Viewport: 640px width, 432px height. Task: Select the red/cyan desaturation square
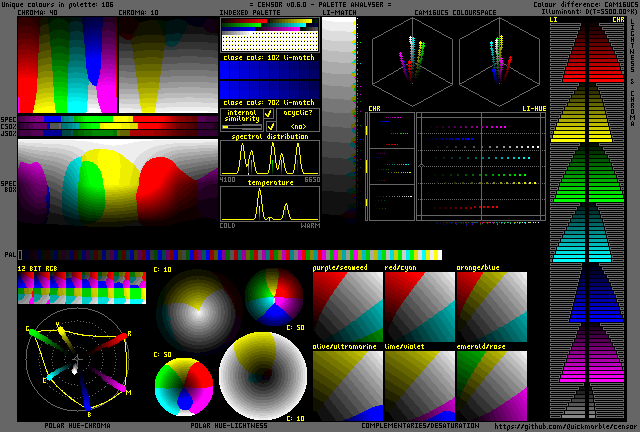(x=419, y=305)
